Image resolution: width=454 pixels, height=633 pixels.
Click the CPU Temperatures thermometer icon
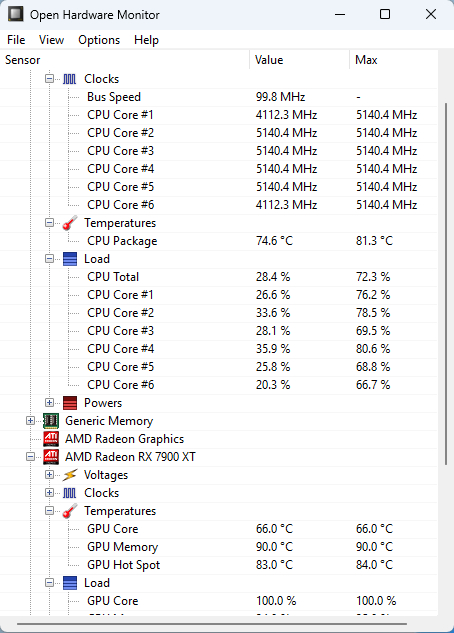tap(69, 223)
